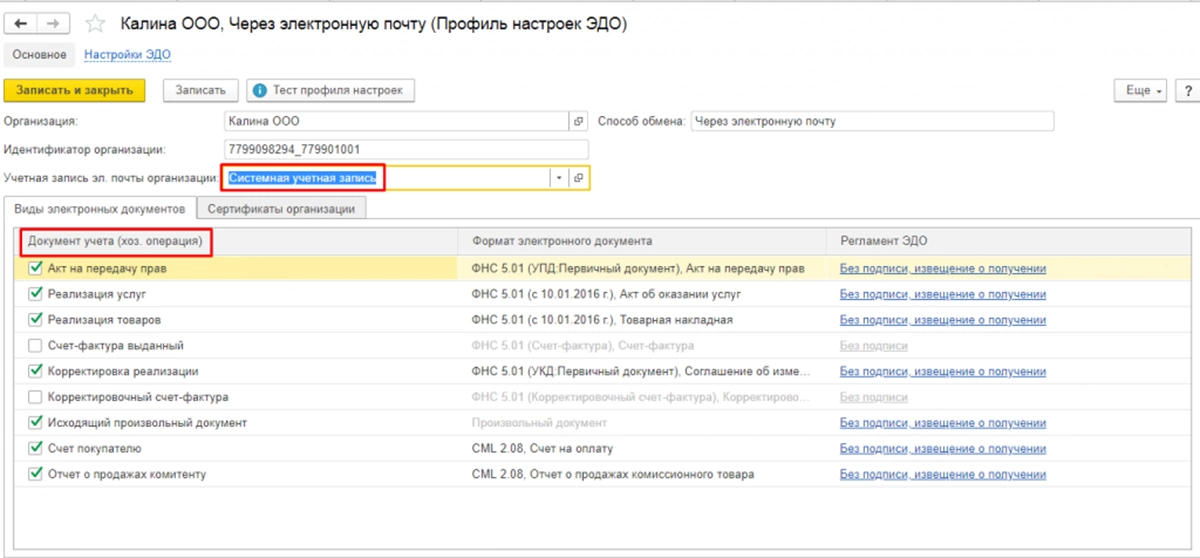Open the Настройки ЭДО section
Screen dimensions: 1200x558
click(127, 54)
